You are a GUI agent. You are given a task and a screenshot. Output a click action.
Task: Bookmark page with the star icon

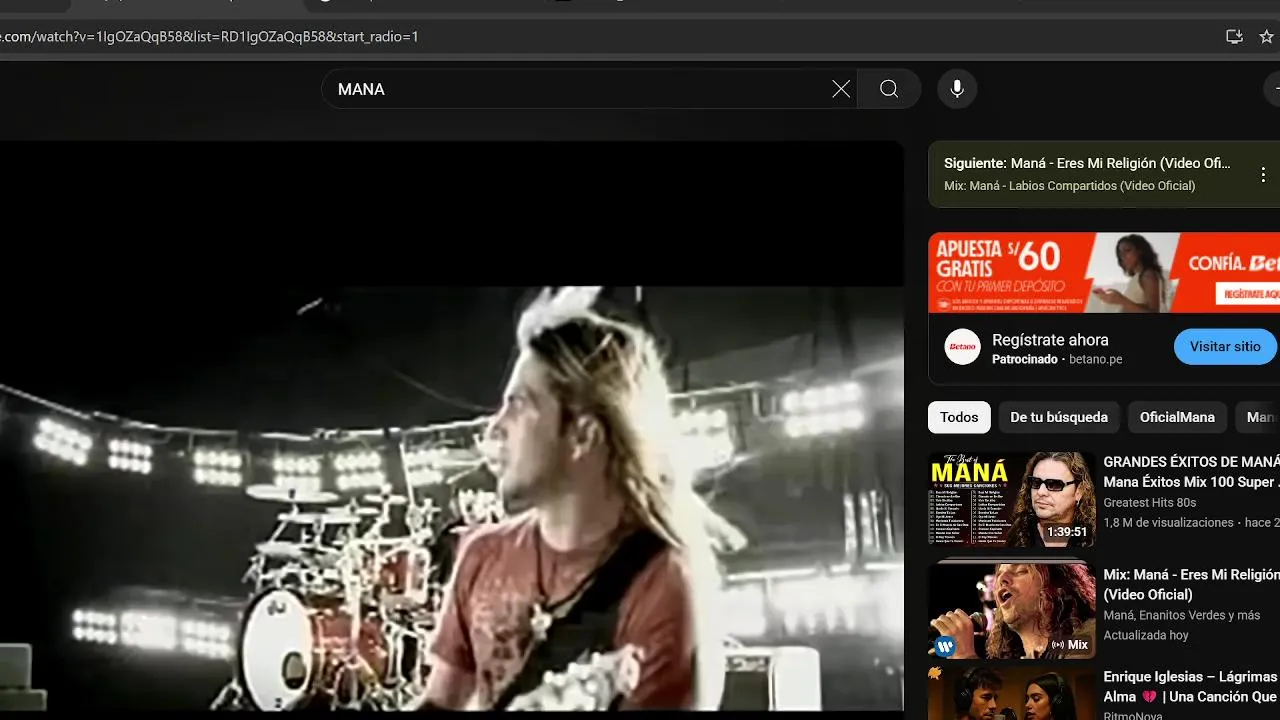tap(1268, 37)
